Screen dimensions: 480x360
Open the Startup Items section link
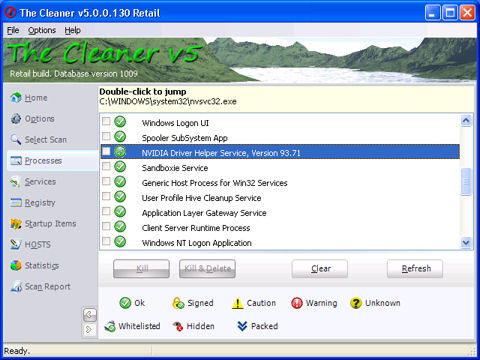click(x=50, y=224)
